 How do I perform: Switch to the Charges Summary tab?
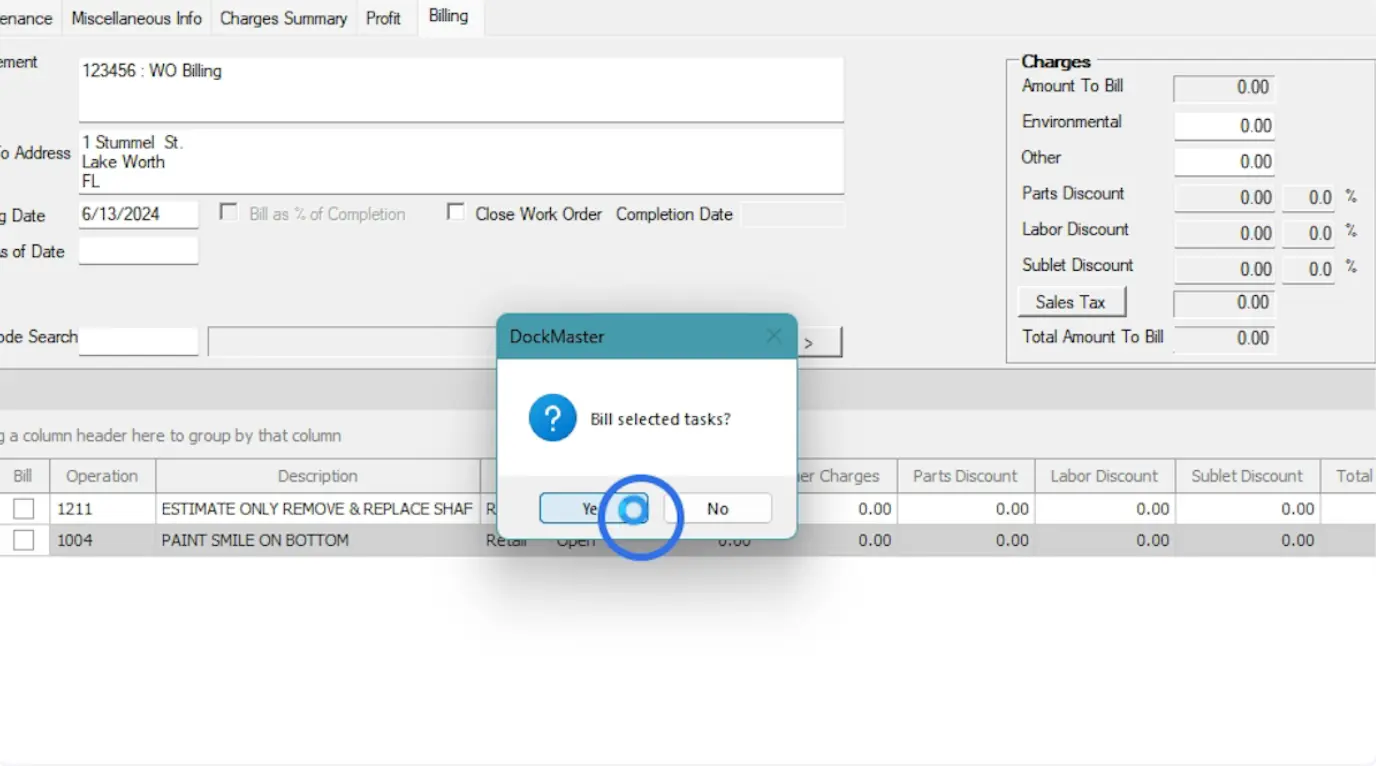pyautogui.click(x=283, y=18)
